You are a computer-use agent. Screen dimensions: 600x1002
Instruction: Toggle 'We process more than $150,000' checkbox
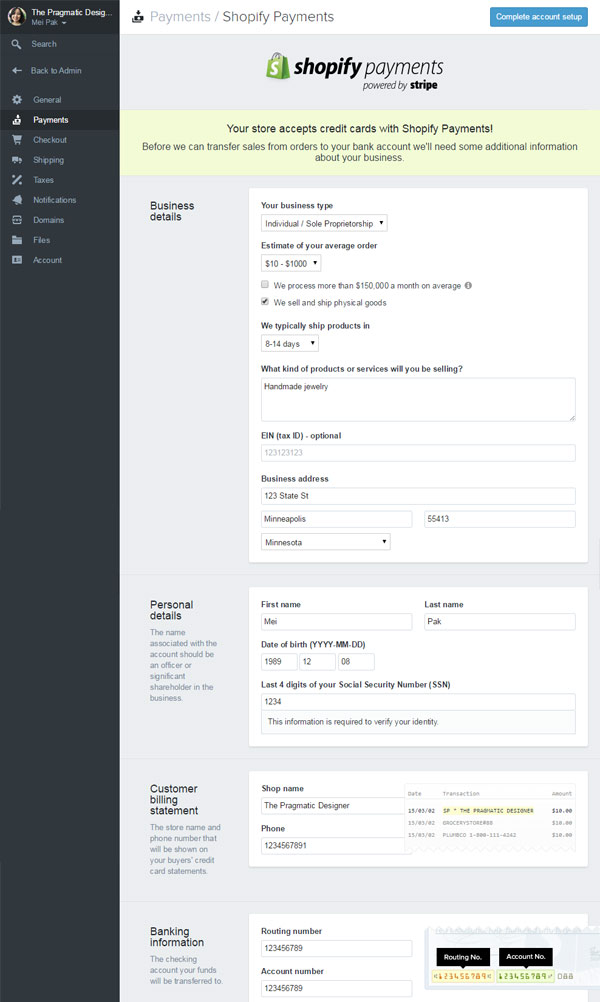pyautogui.click(x=265, y=284)
